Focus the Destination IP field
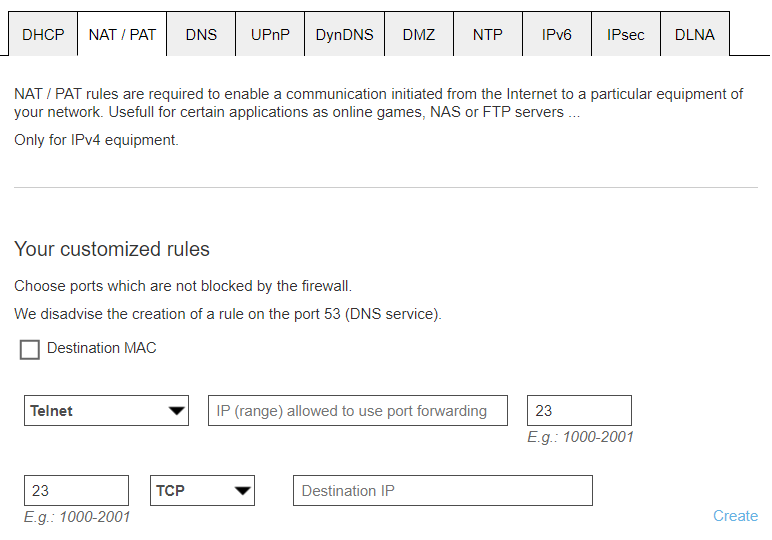 tap(442, 491)
